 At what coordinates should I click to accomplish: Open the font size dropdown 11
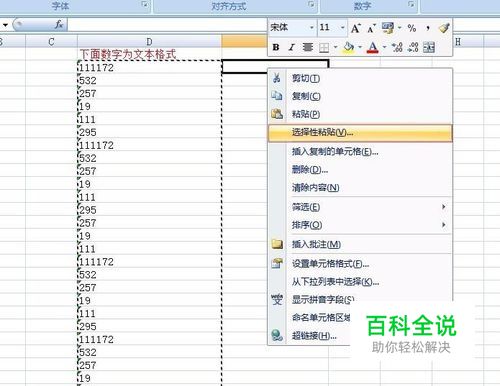pyautogui.click(x=342, y=27)
